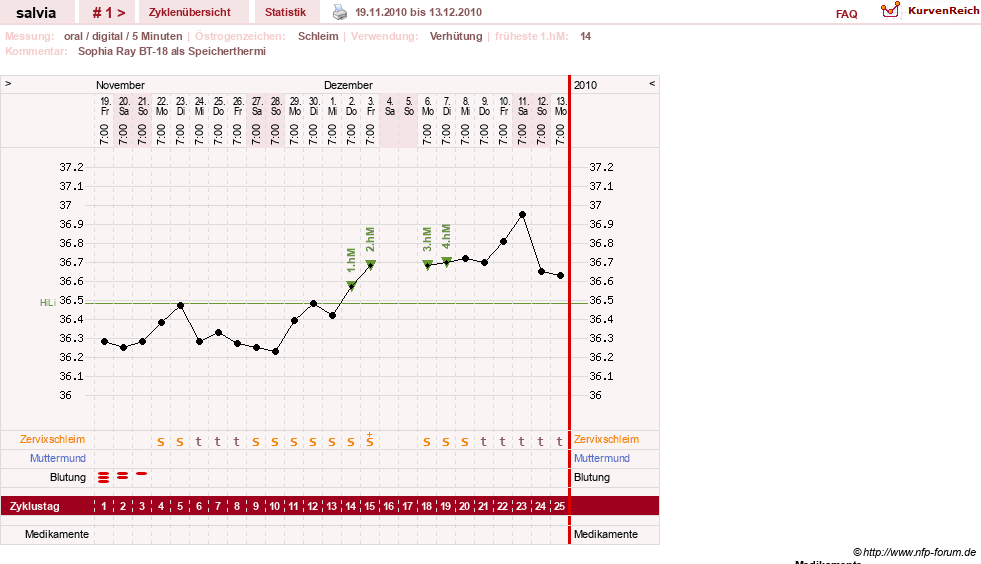
Task: Click the last temperature point on day 25
Action: click(561, 275)
